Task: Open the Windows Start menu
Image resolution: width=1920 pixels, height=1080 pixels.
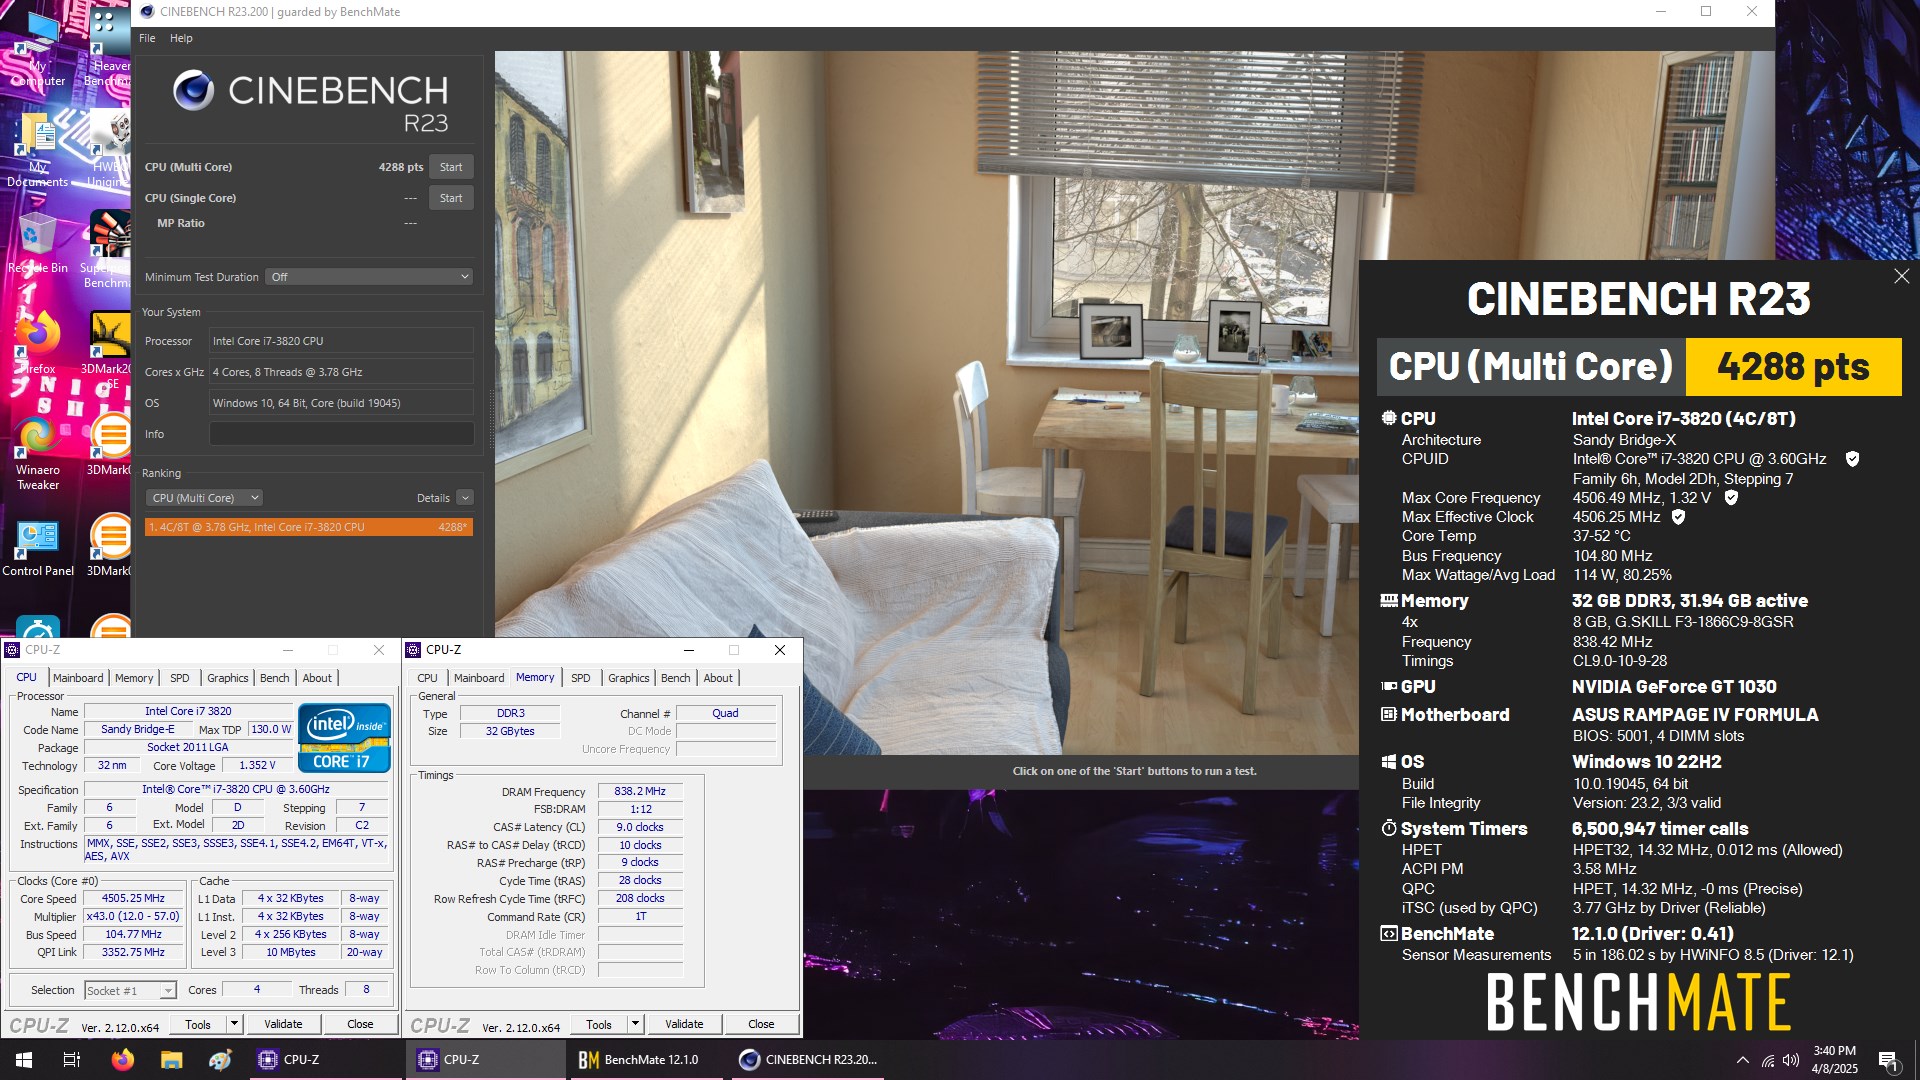Action: click(x=24, y=1060)
